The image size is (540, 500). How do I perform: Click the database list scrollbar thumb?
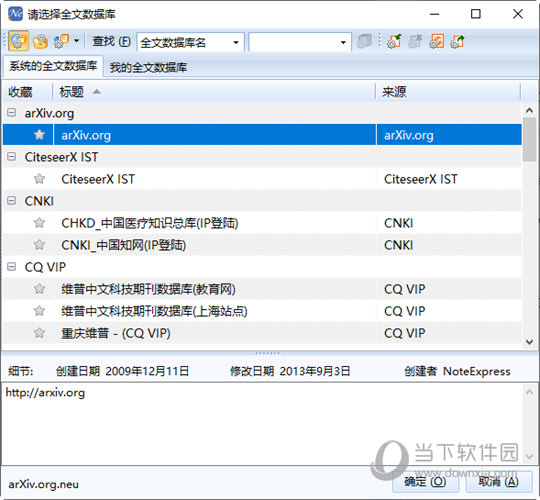tap(529, 139)
